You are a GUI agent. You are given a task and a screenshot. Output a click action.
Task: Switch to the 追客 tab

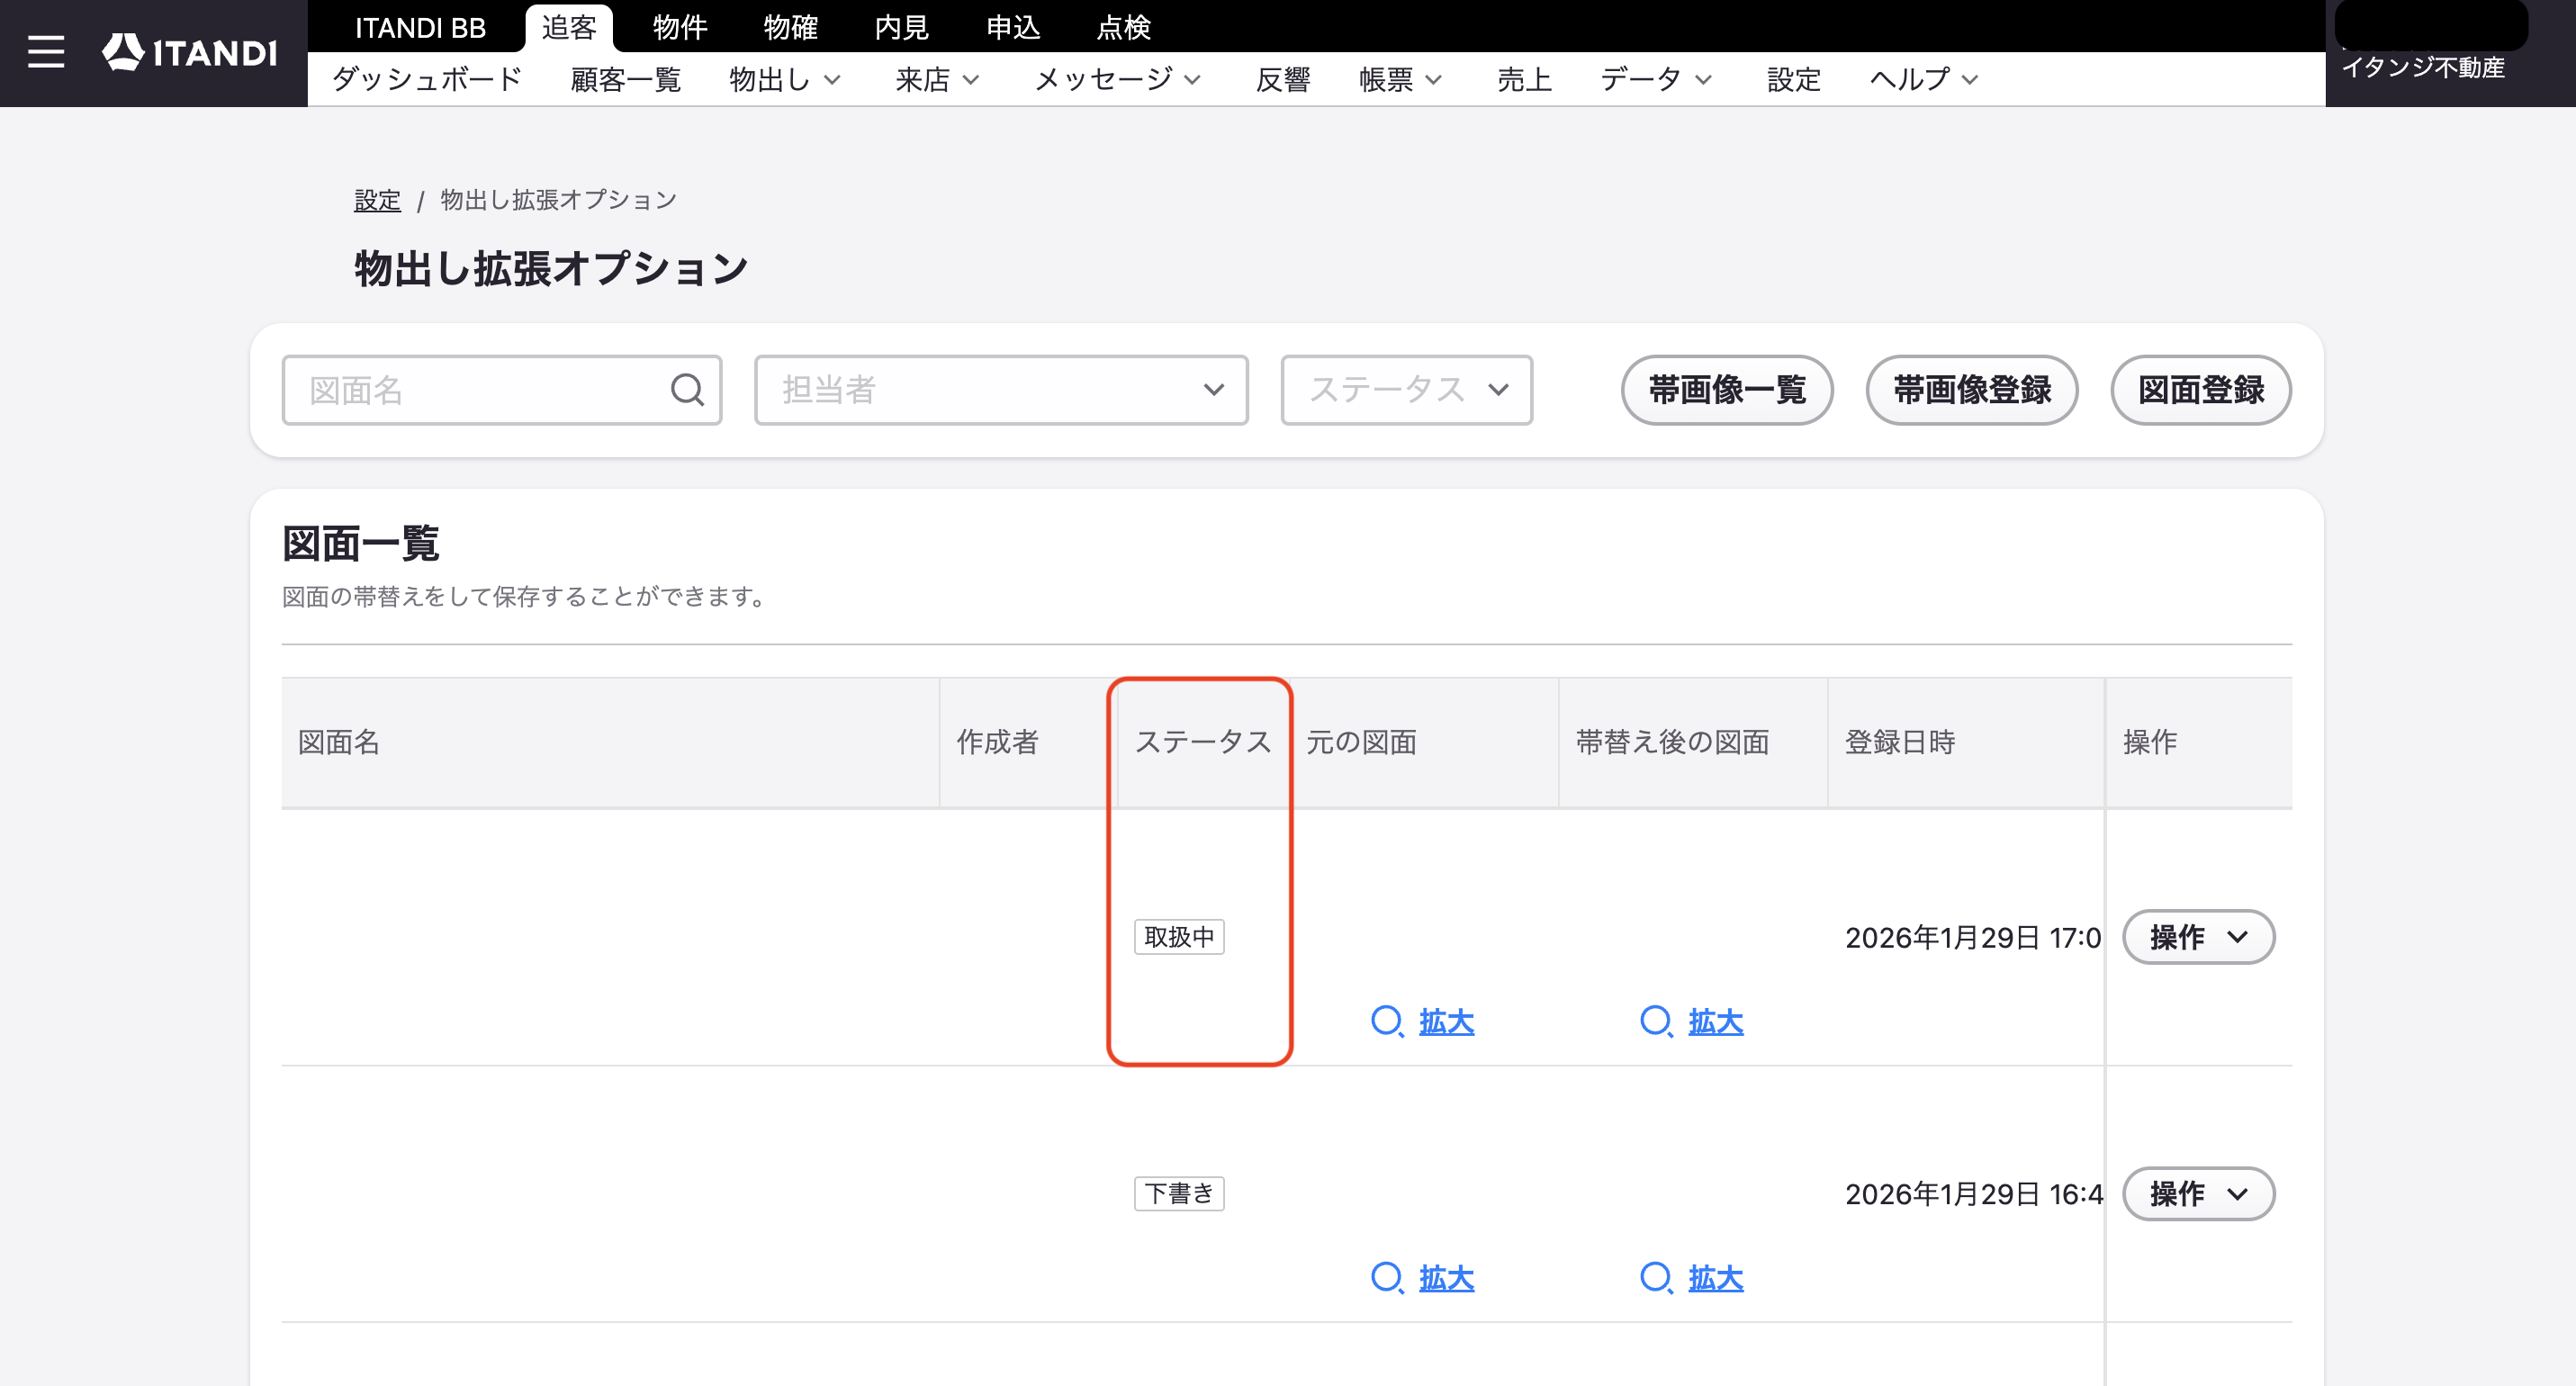pos(569,28)
